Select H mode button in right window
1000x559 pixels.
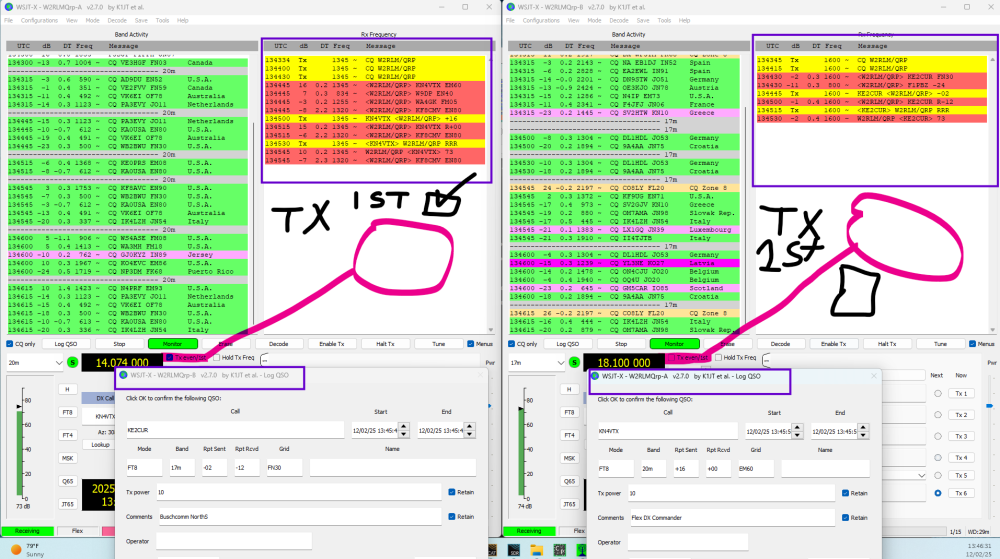coord(569,389)
